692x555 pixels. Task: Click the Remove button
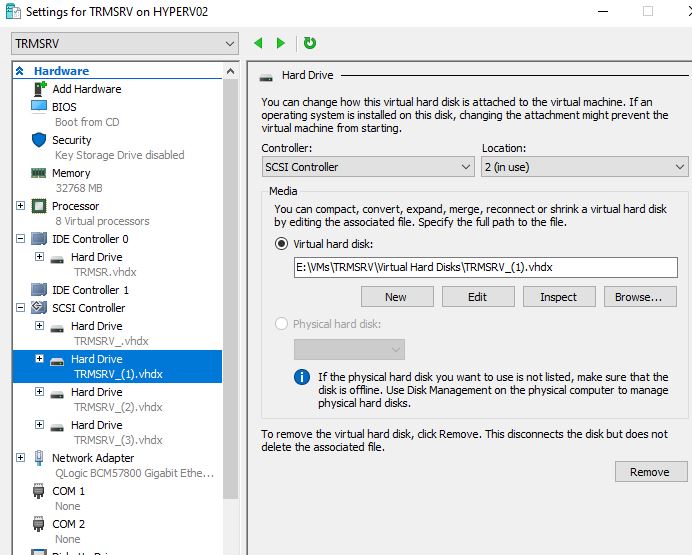click(651, 472)
